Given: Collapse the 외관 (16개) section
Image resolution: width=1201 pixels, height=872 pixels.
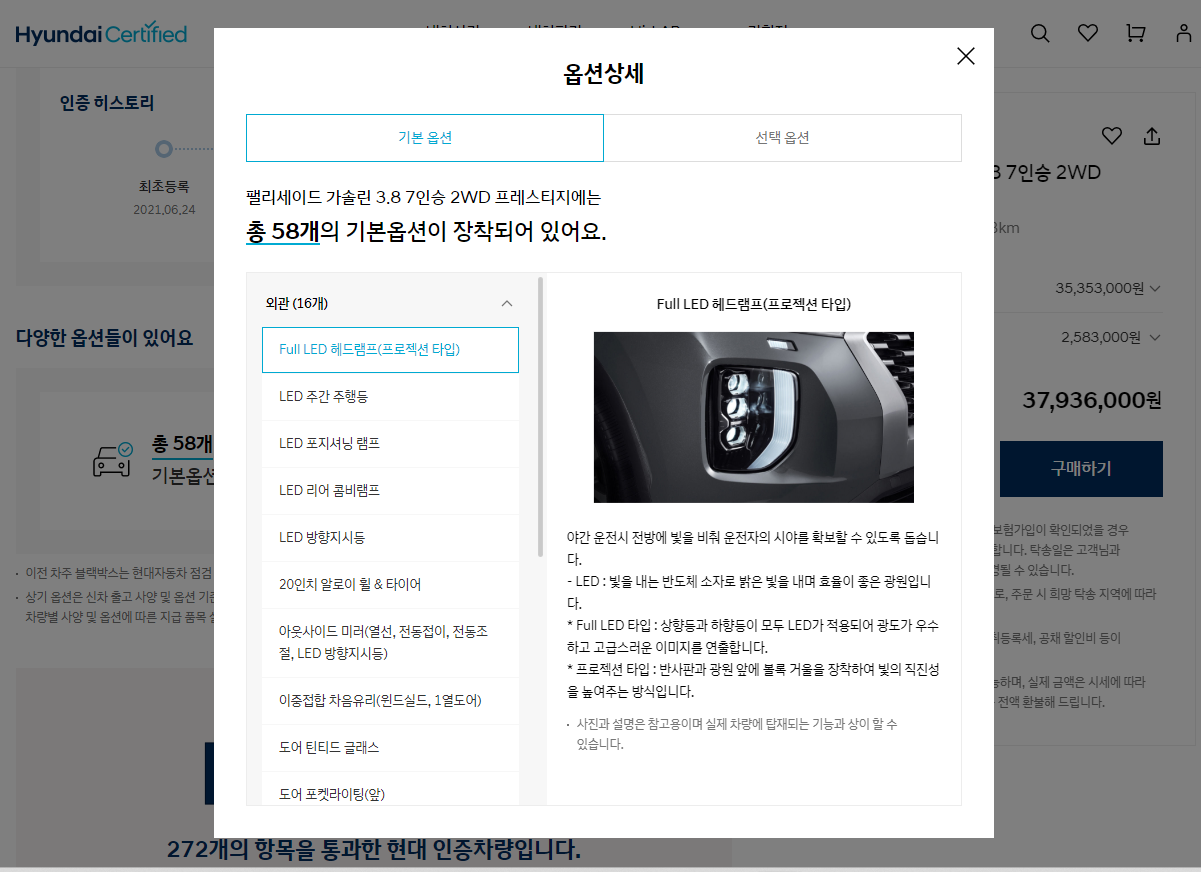Looking at the screenshot, I should click(x=506, y=303).
